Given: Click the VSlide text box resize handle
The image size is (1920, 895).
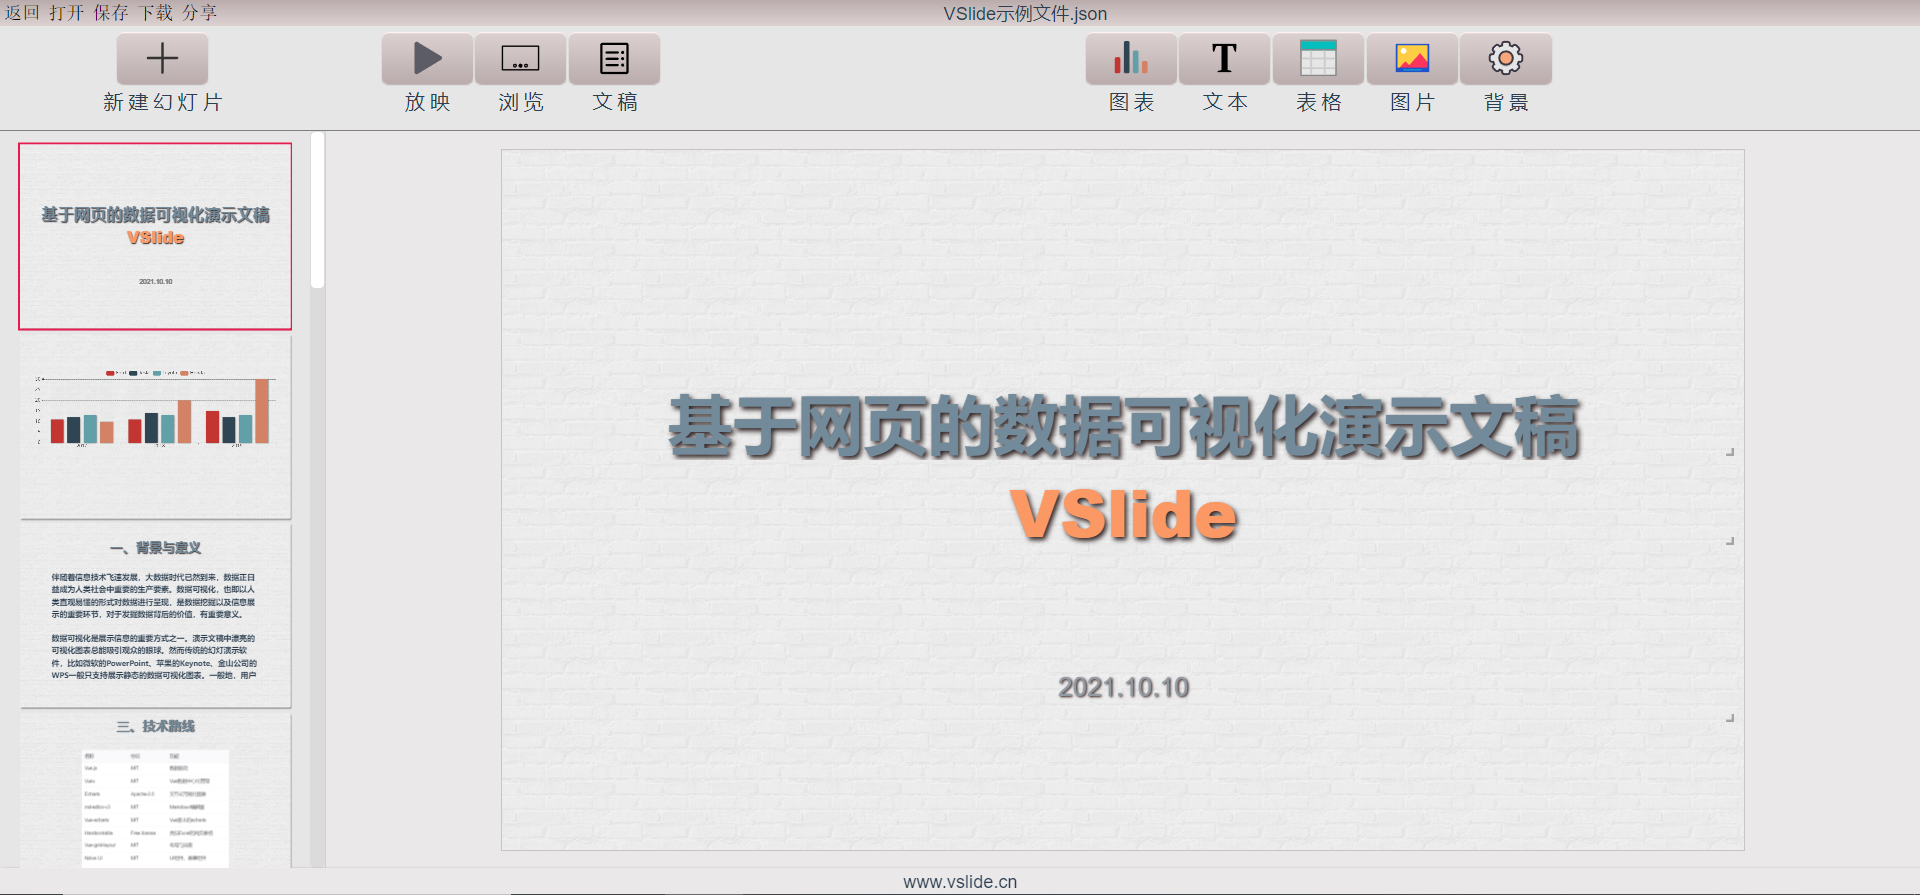Looking at the screenshot, I should pyautogui.click(x=1730, y=541).
